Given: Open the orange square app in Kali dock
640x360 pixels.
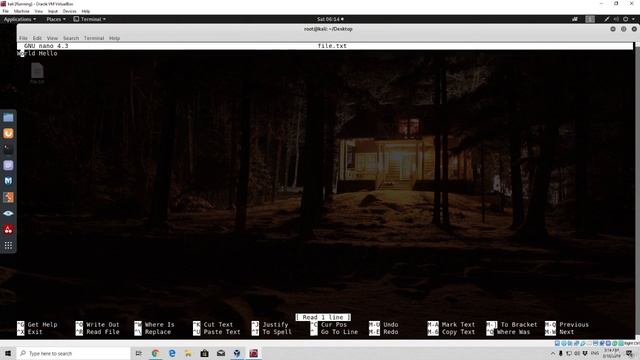Looking at the screenshot, I should point(8,197).
